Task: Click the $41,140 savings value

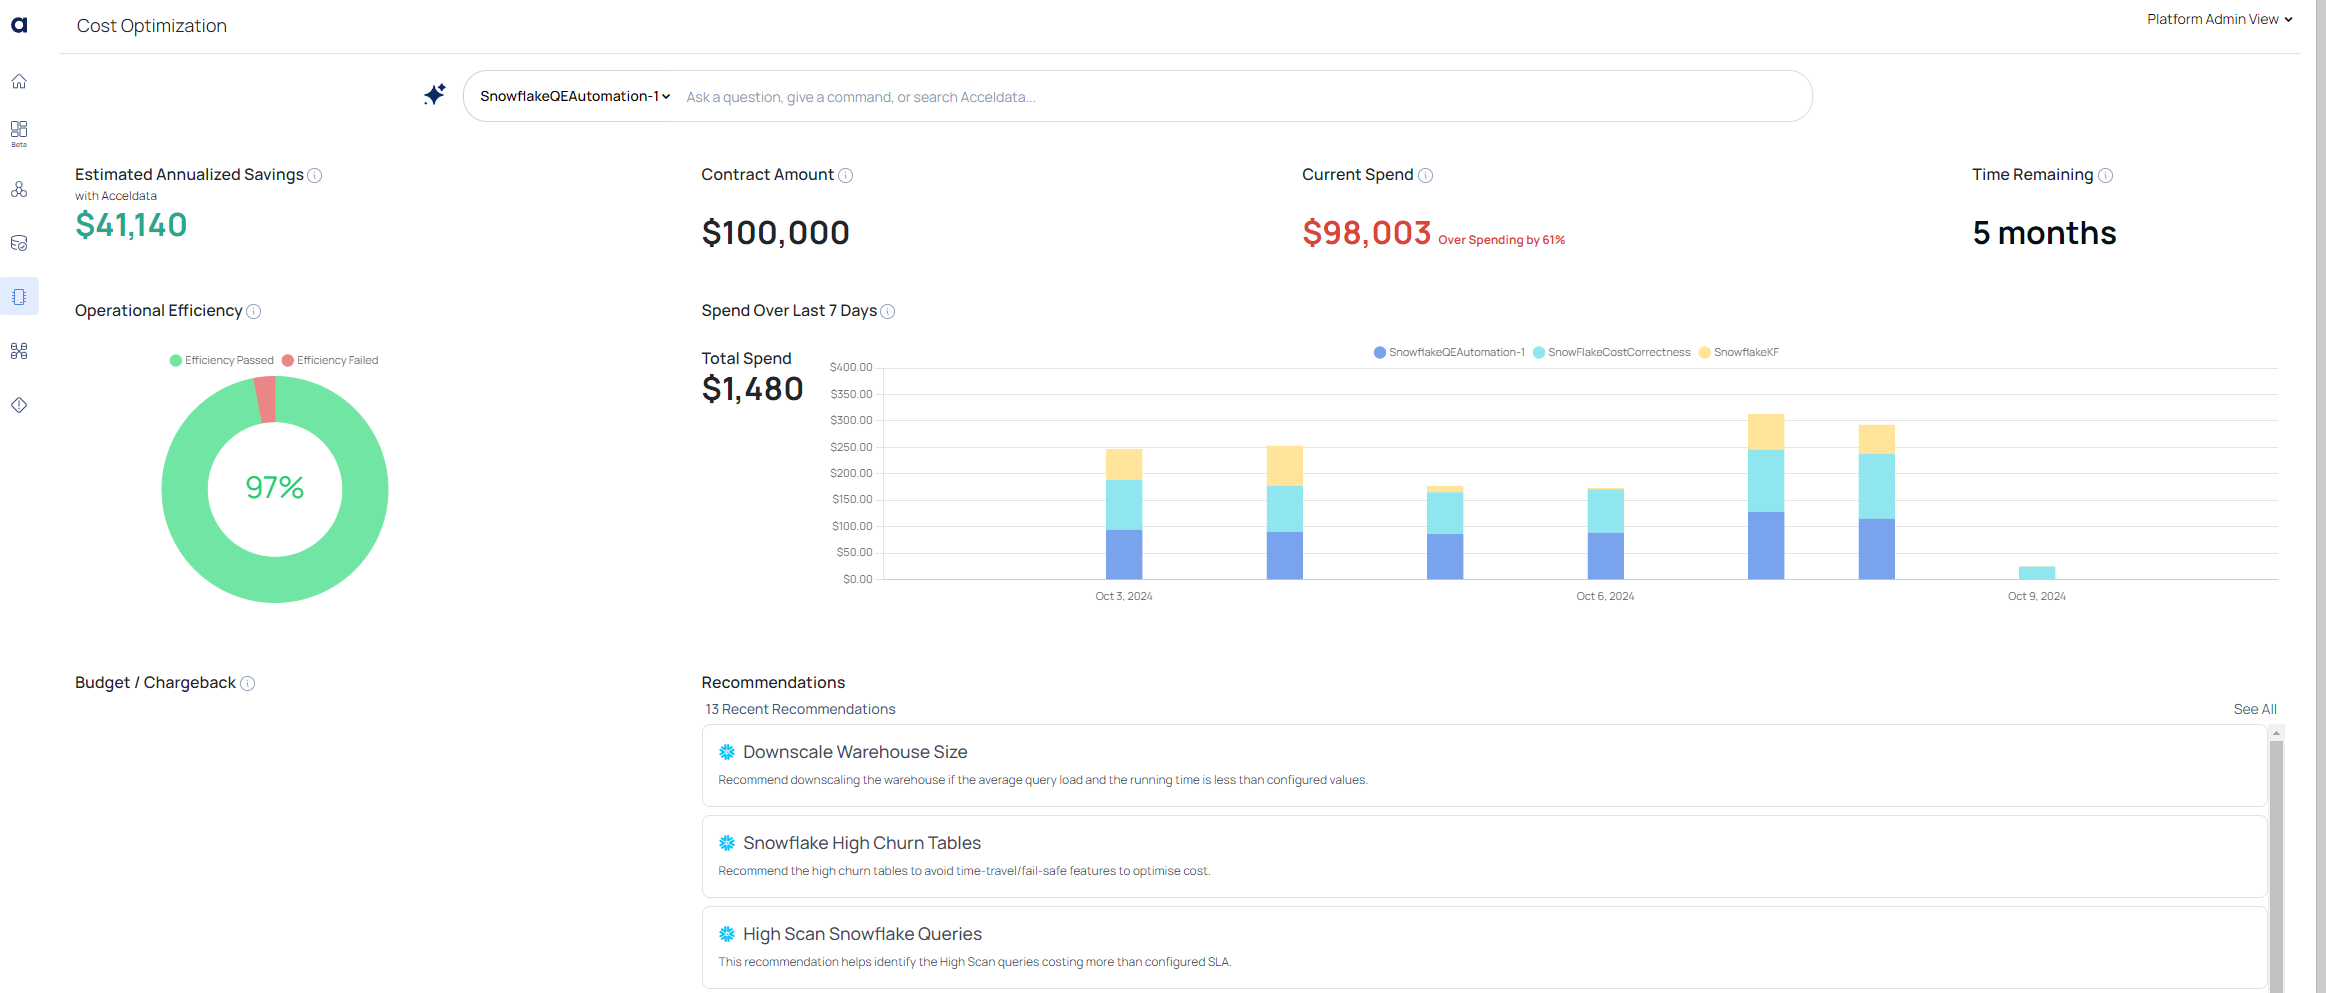Action: click(x=131, y=225)
